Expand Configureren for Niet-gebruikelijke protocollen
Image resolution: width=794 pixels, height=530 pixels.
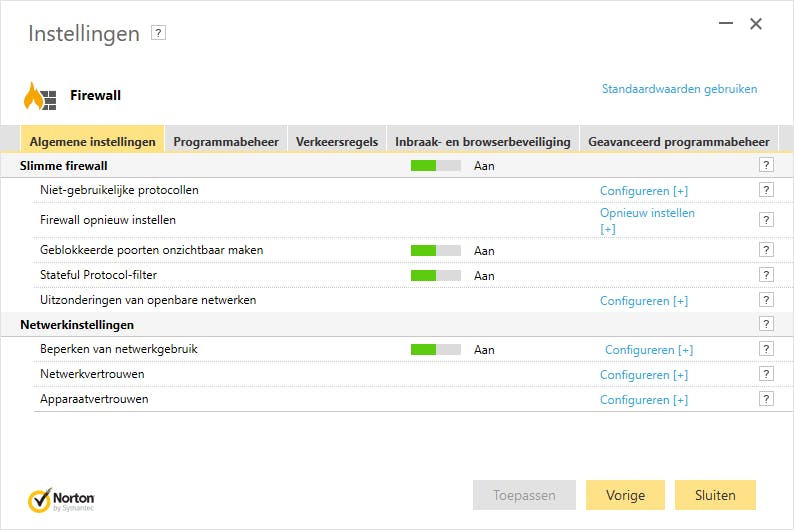(x=643, y=191)
